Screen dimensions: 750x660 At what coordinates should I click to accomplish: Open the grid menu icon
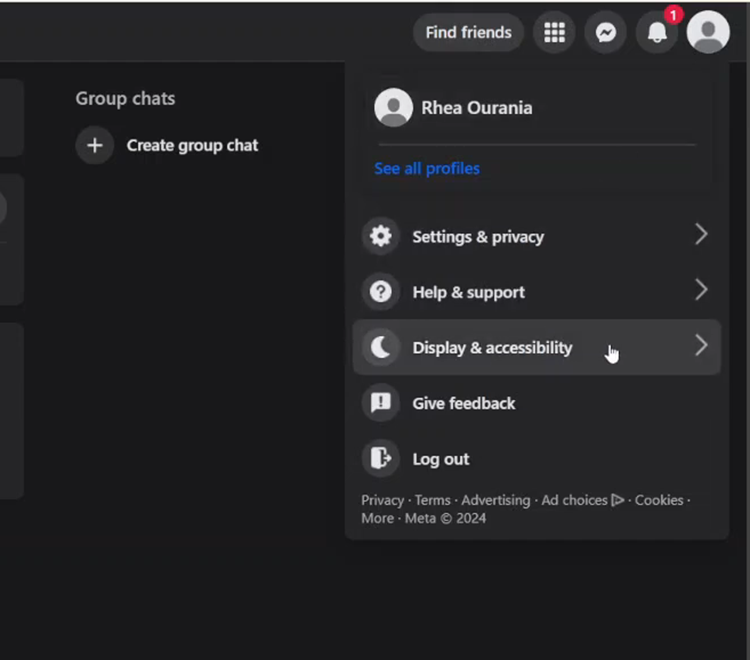[x=554, y=33]
